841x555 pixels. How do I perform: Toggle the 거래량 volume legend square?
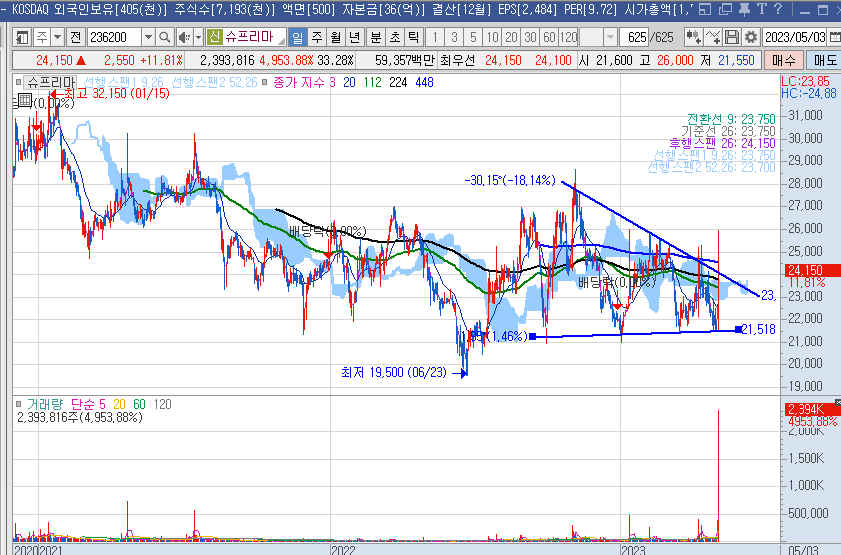pyautogui.click(x=19, y=404)
